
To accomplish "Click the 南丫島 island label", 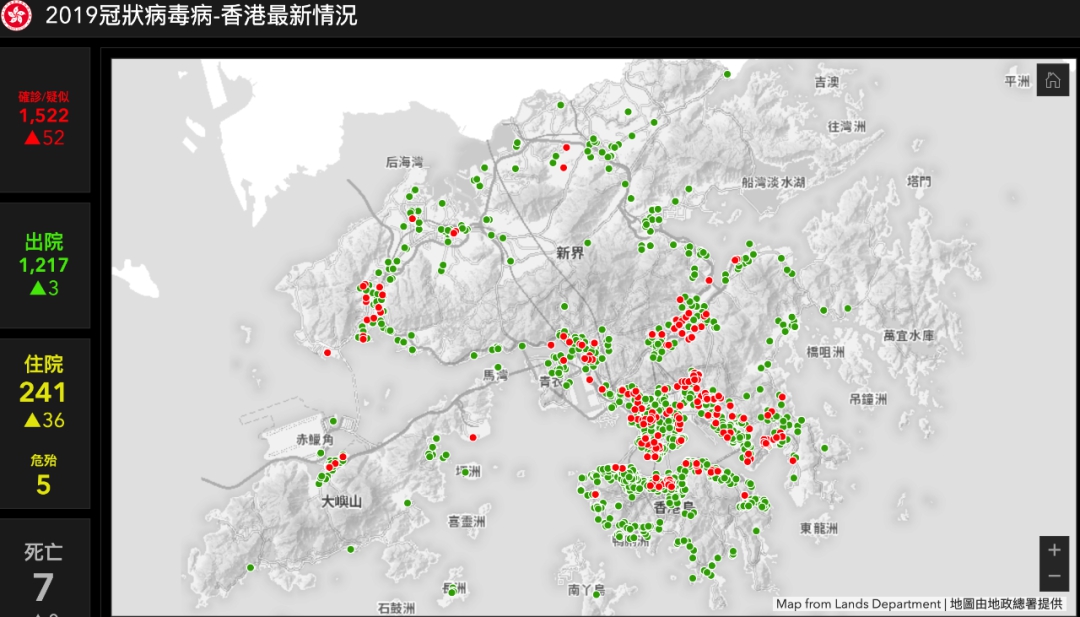I will click(x=586, y=590).
